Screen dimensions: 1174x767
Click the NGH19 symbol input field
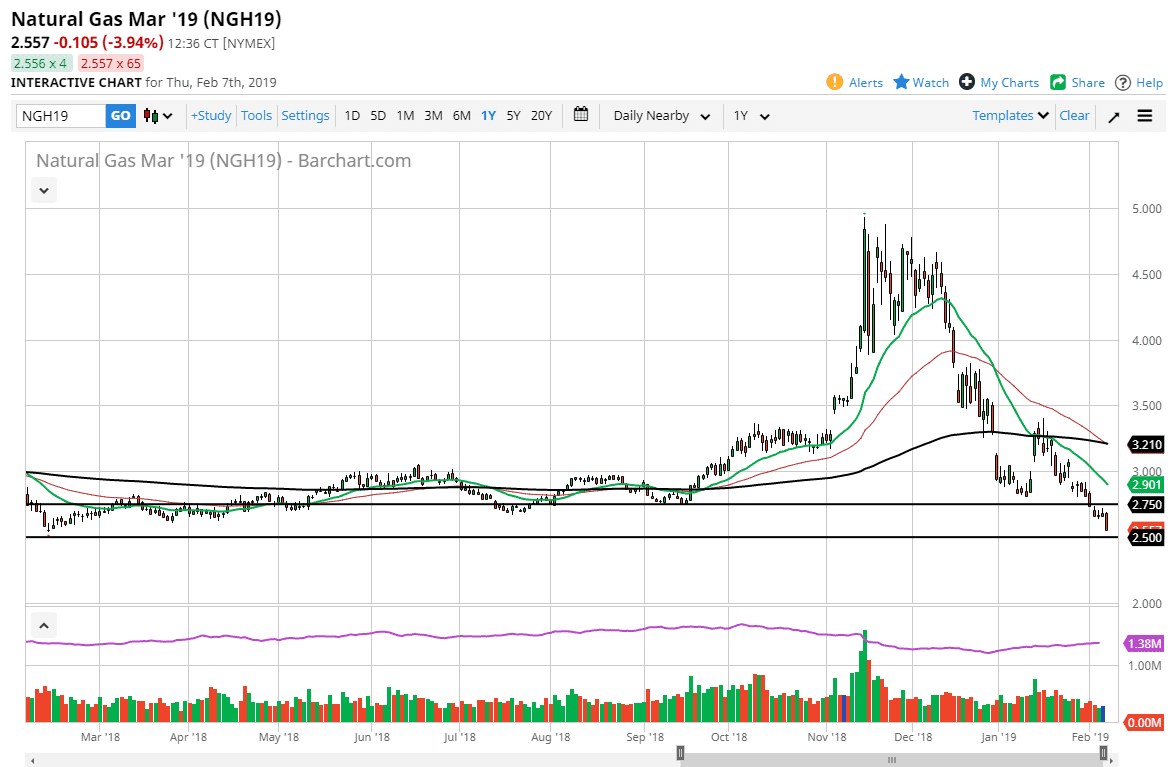click(x=61, y=116)
